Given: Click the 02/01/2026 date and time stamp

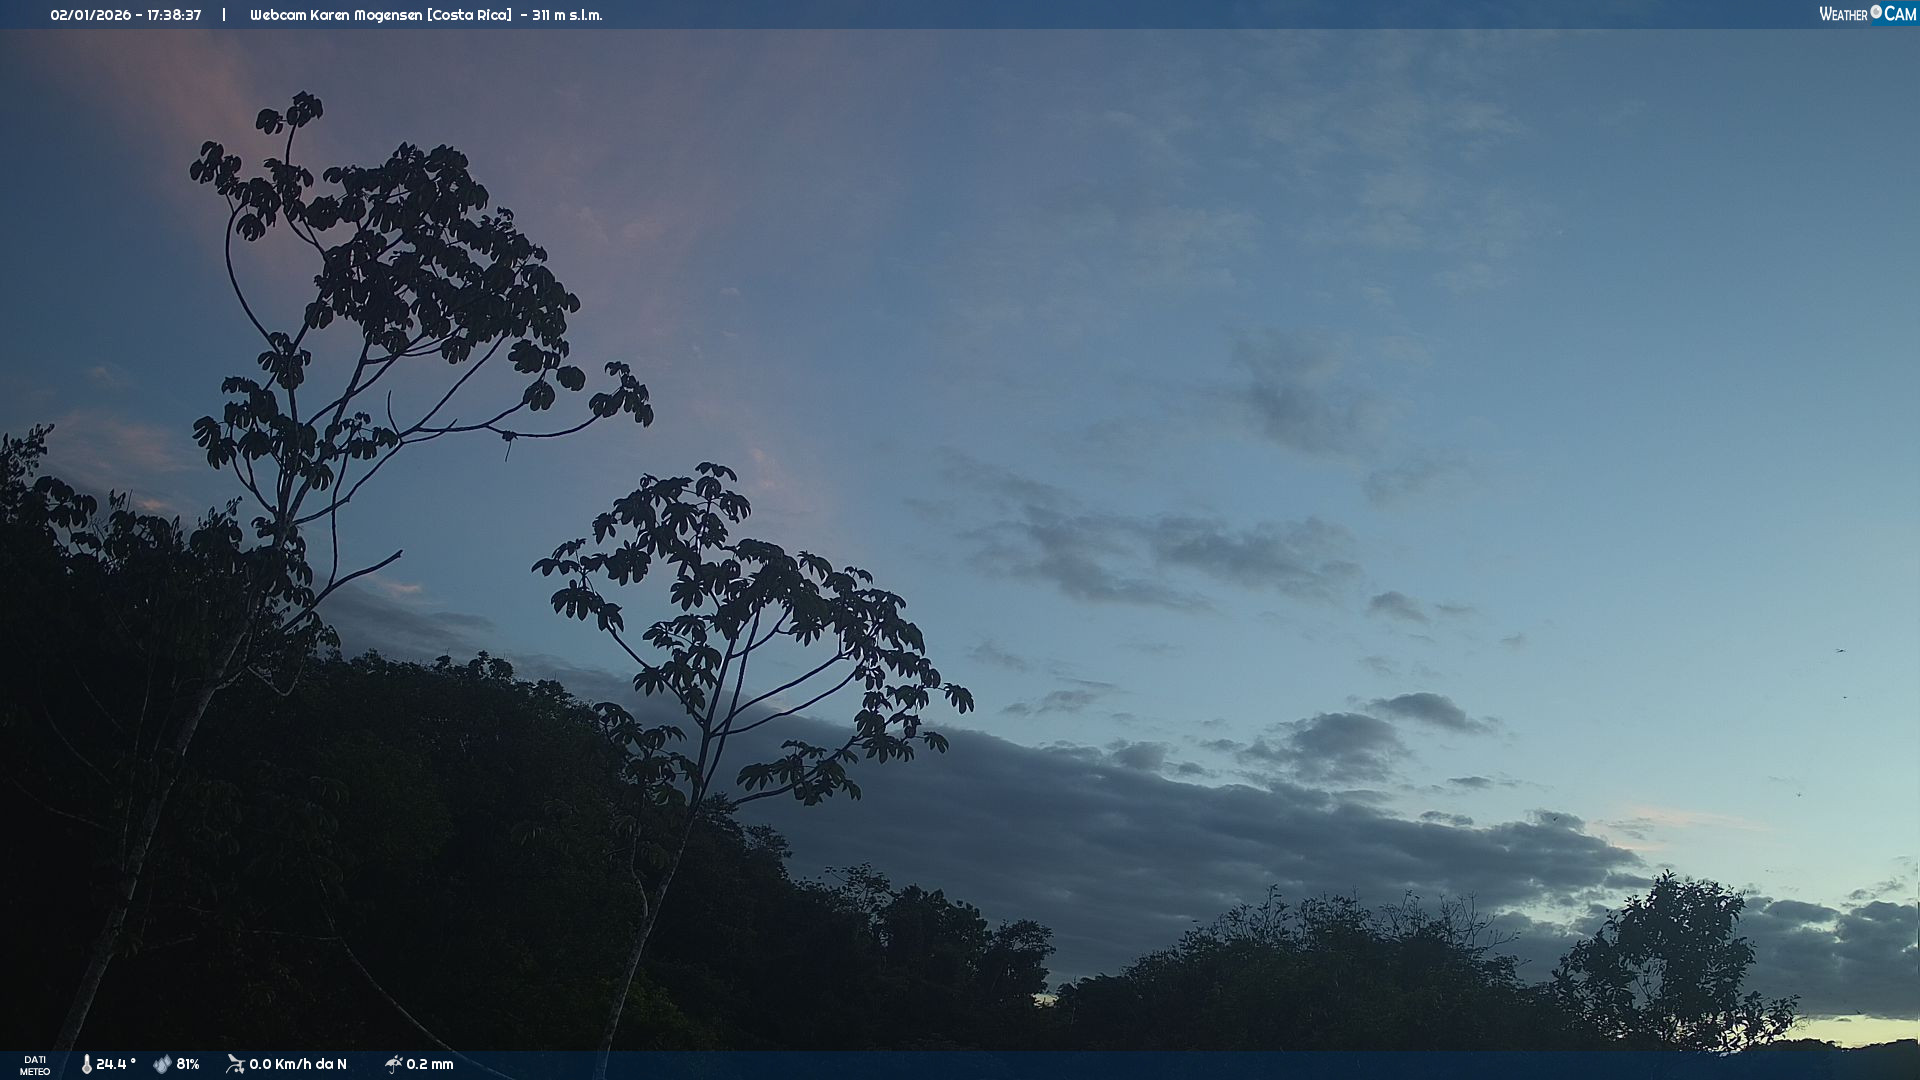Looking at the screenshot, I should [126, 15].
